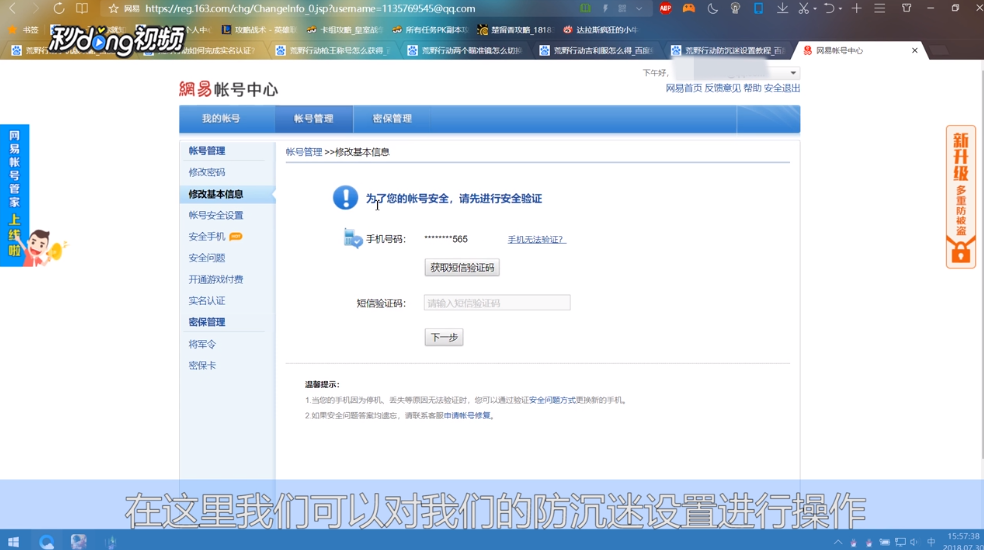Click 帮助 link at top
Screen dimensions: 984x550
(752, 88)
